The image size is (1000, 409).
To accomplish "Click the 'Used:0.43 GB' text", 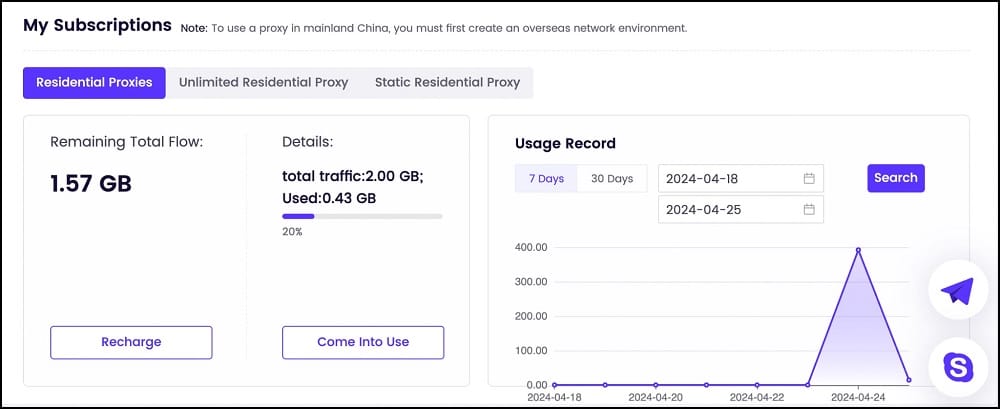I will click(329, 198).
